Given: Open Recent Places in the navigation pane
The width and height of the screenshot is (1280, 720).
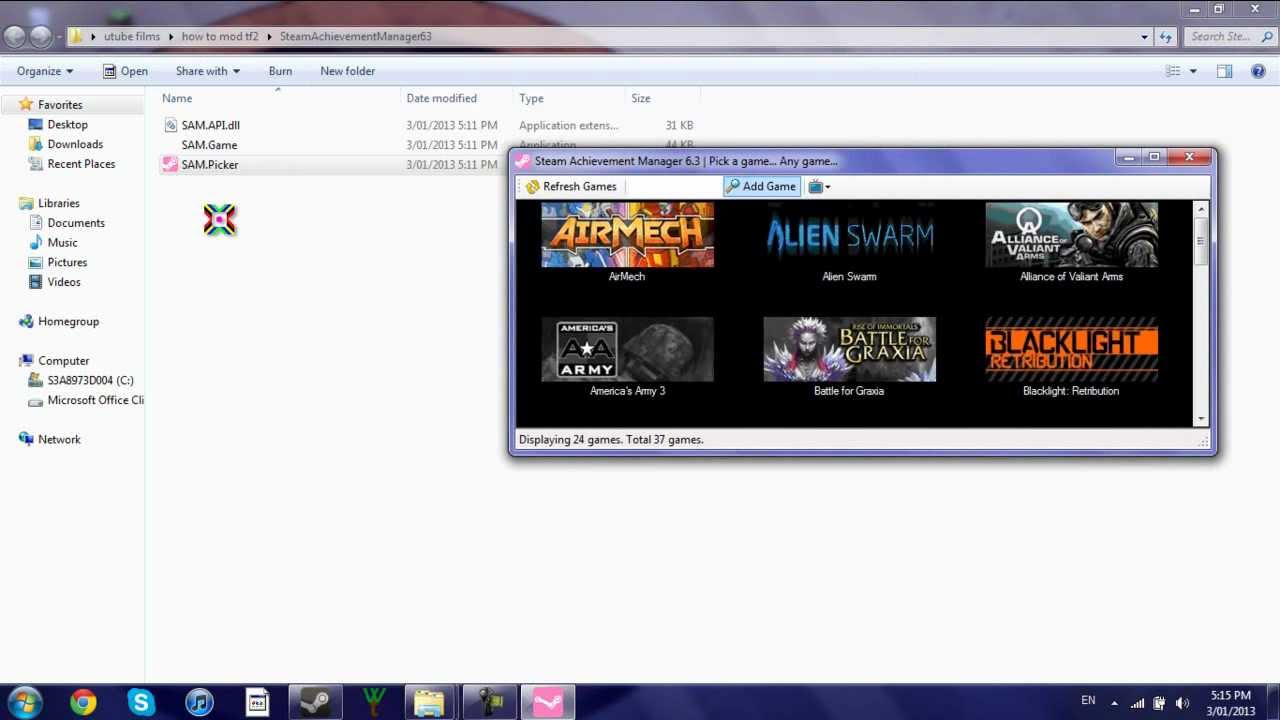Looking at the screenshot, I should coord(81,164).
